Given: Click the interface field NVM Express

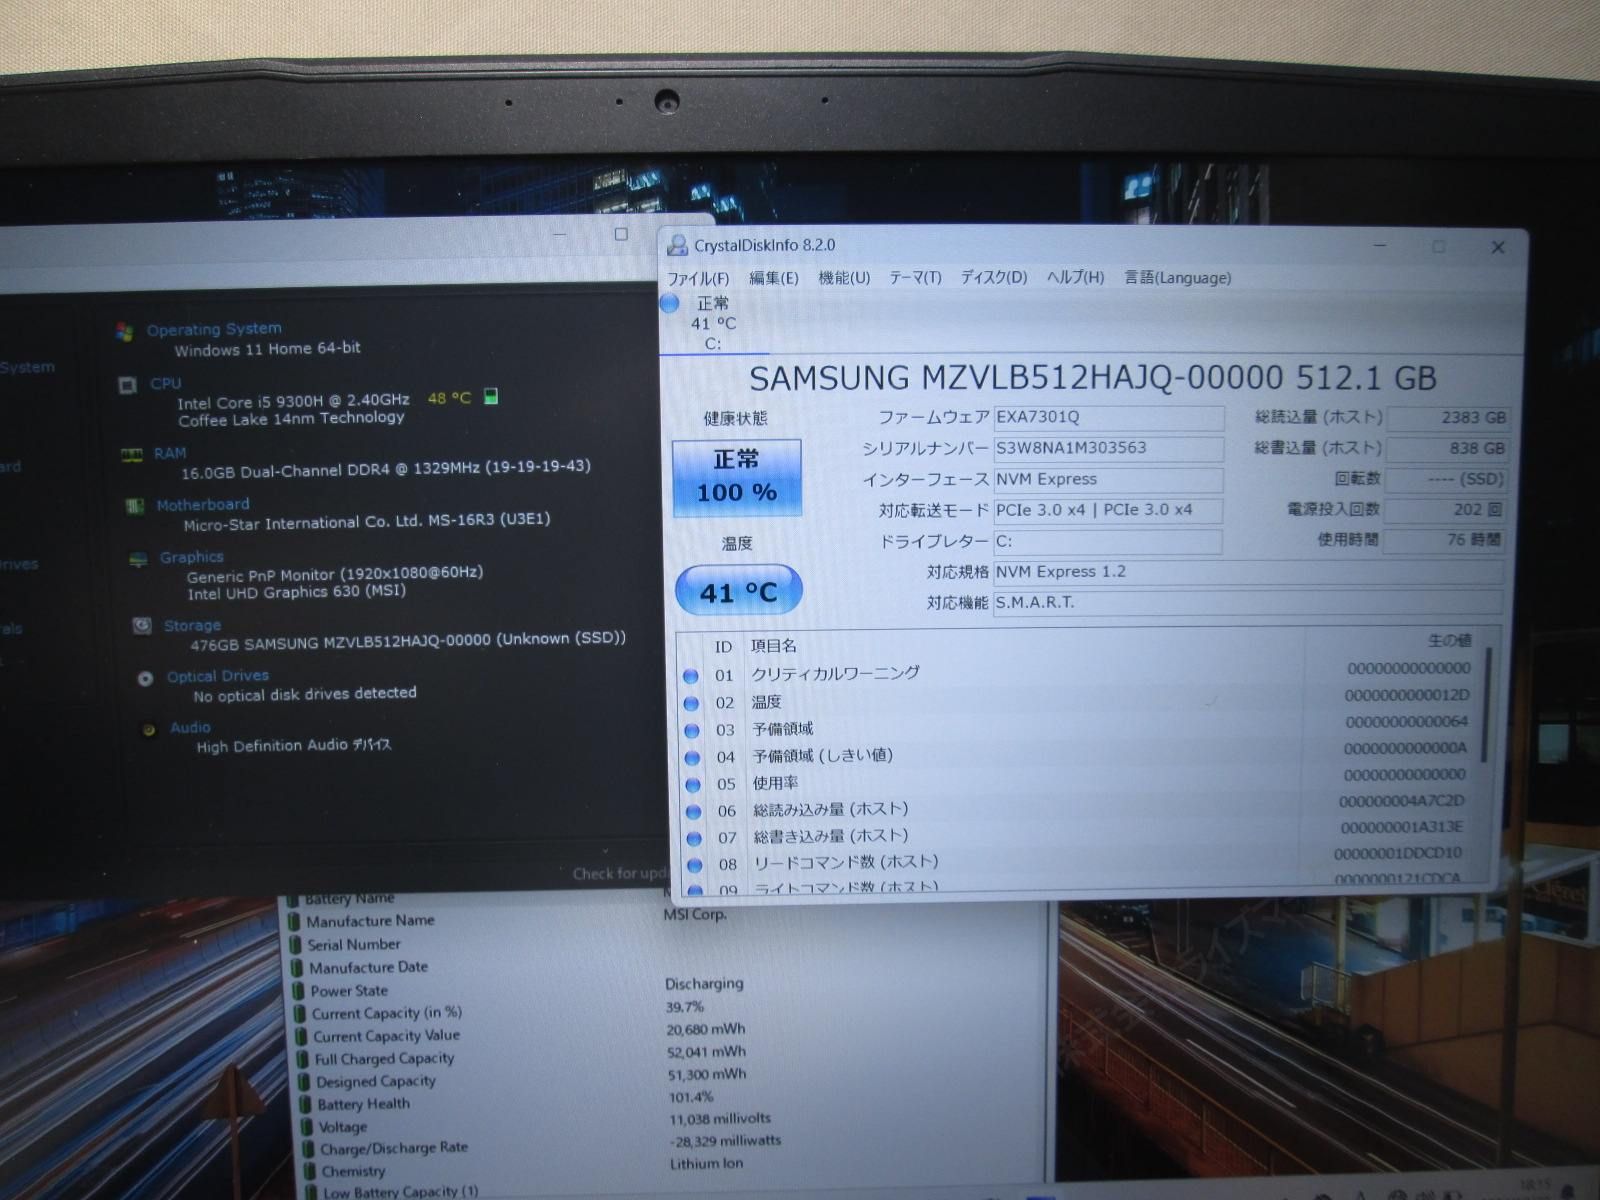Looking at the screenshot, I should (1108, 479).
